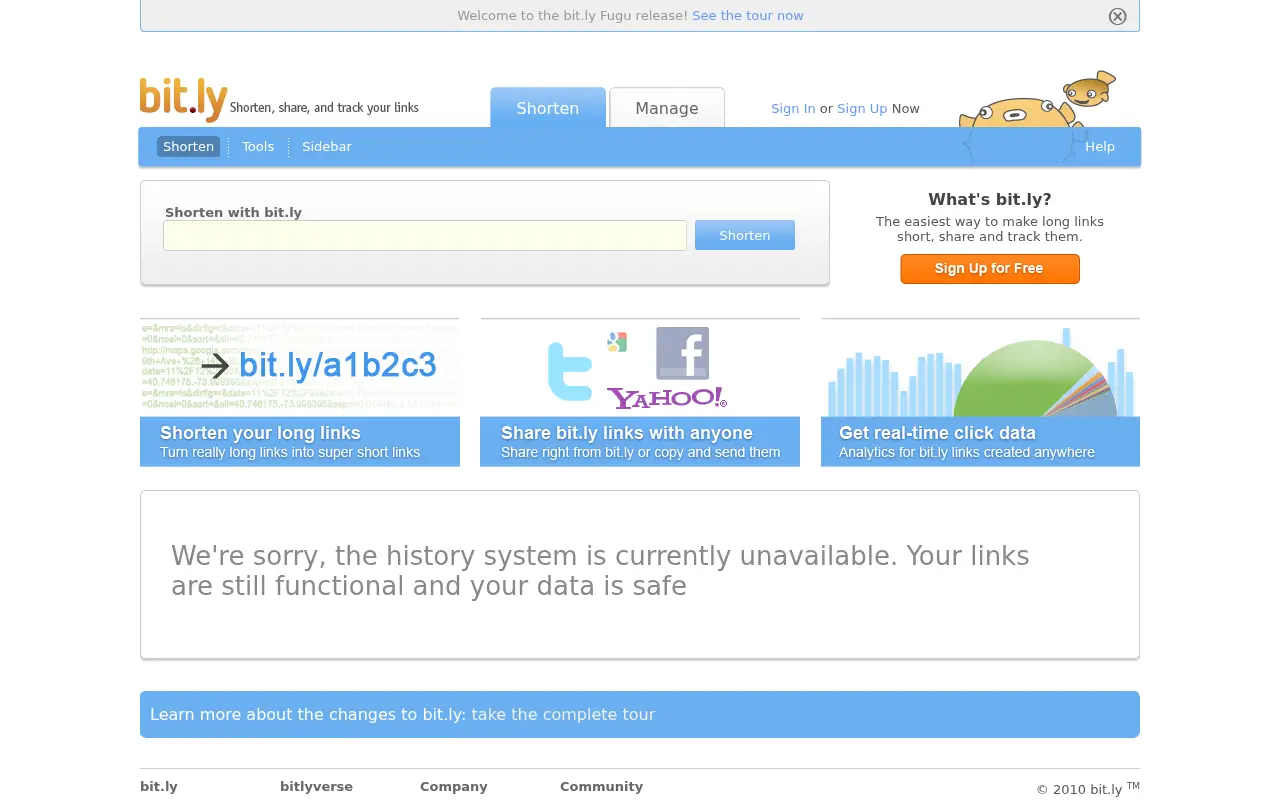
Task: Open Get real-time click data panel
Action: pyautogui.click(x=980, y=392)
